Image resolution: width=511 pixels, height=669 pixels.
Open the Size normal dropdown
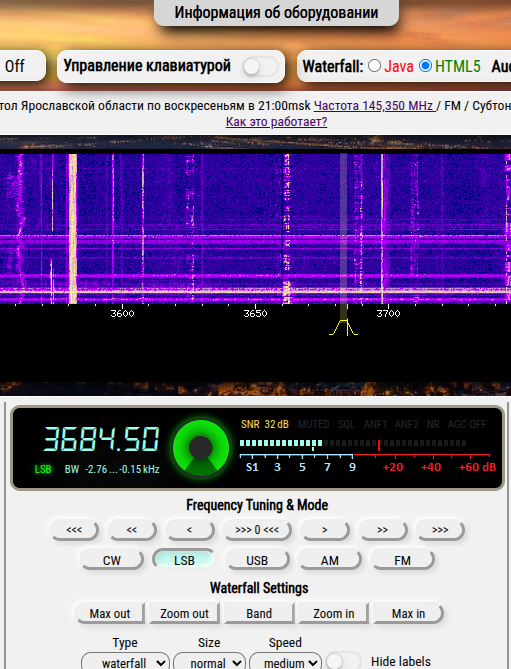pyautogui.click(x=209, y=662)
